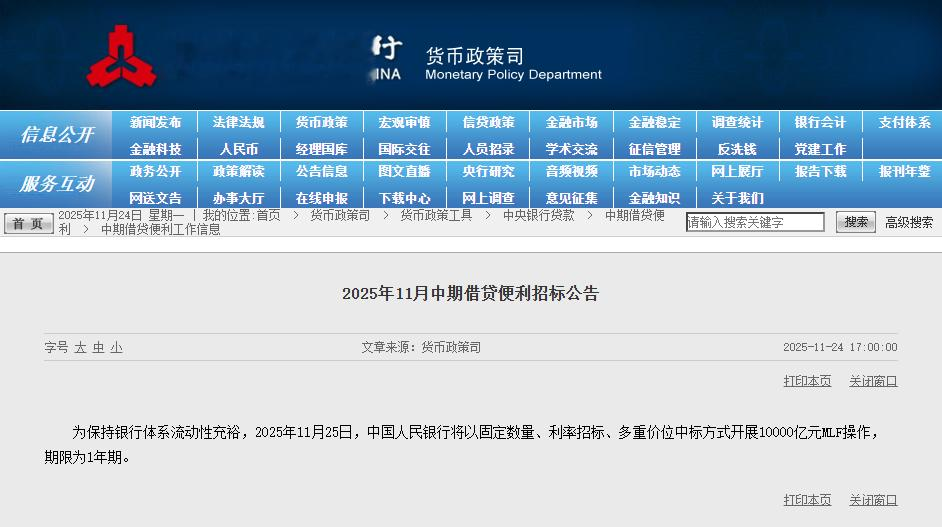This screenshot has height=527, width=942.
Task: Select 国际交往 in the navigation
Action: [x=404, y=149]
